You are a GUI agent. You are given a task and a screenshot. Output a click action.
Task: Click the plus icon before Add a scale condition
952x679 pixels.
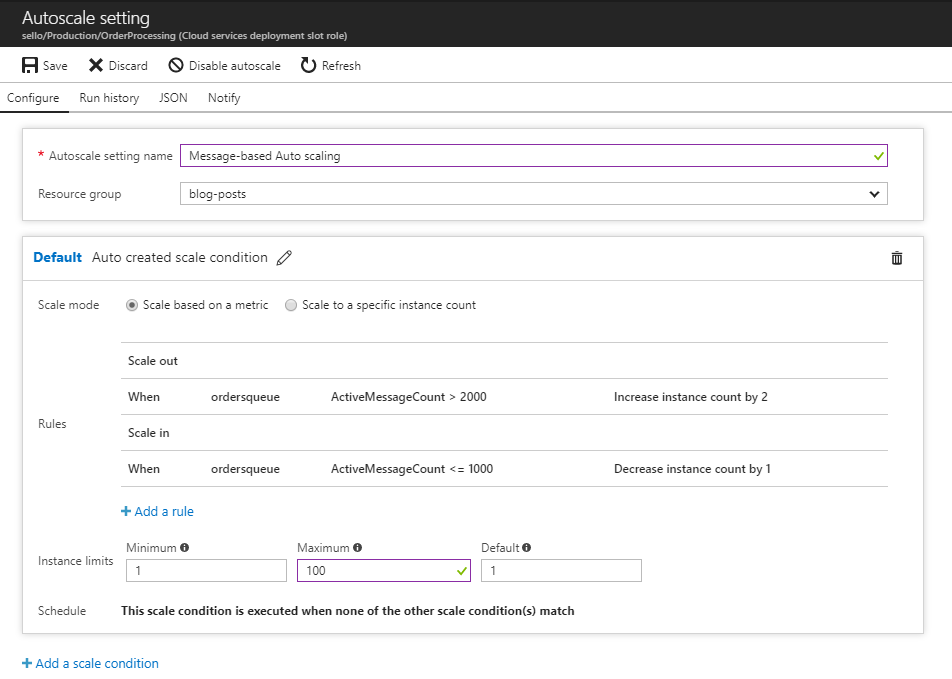27,663
